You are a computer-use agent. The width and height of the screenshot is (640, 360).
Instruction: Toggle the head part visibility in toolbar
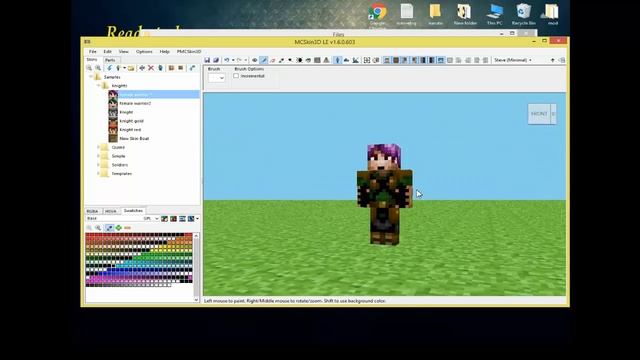tap(387, 60)
